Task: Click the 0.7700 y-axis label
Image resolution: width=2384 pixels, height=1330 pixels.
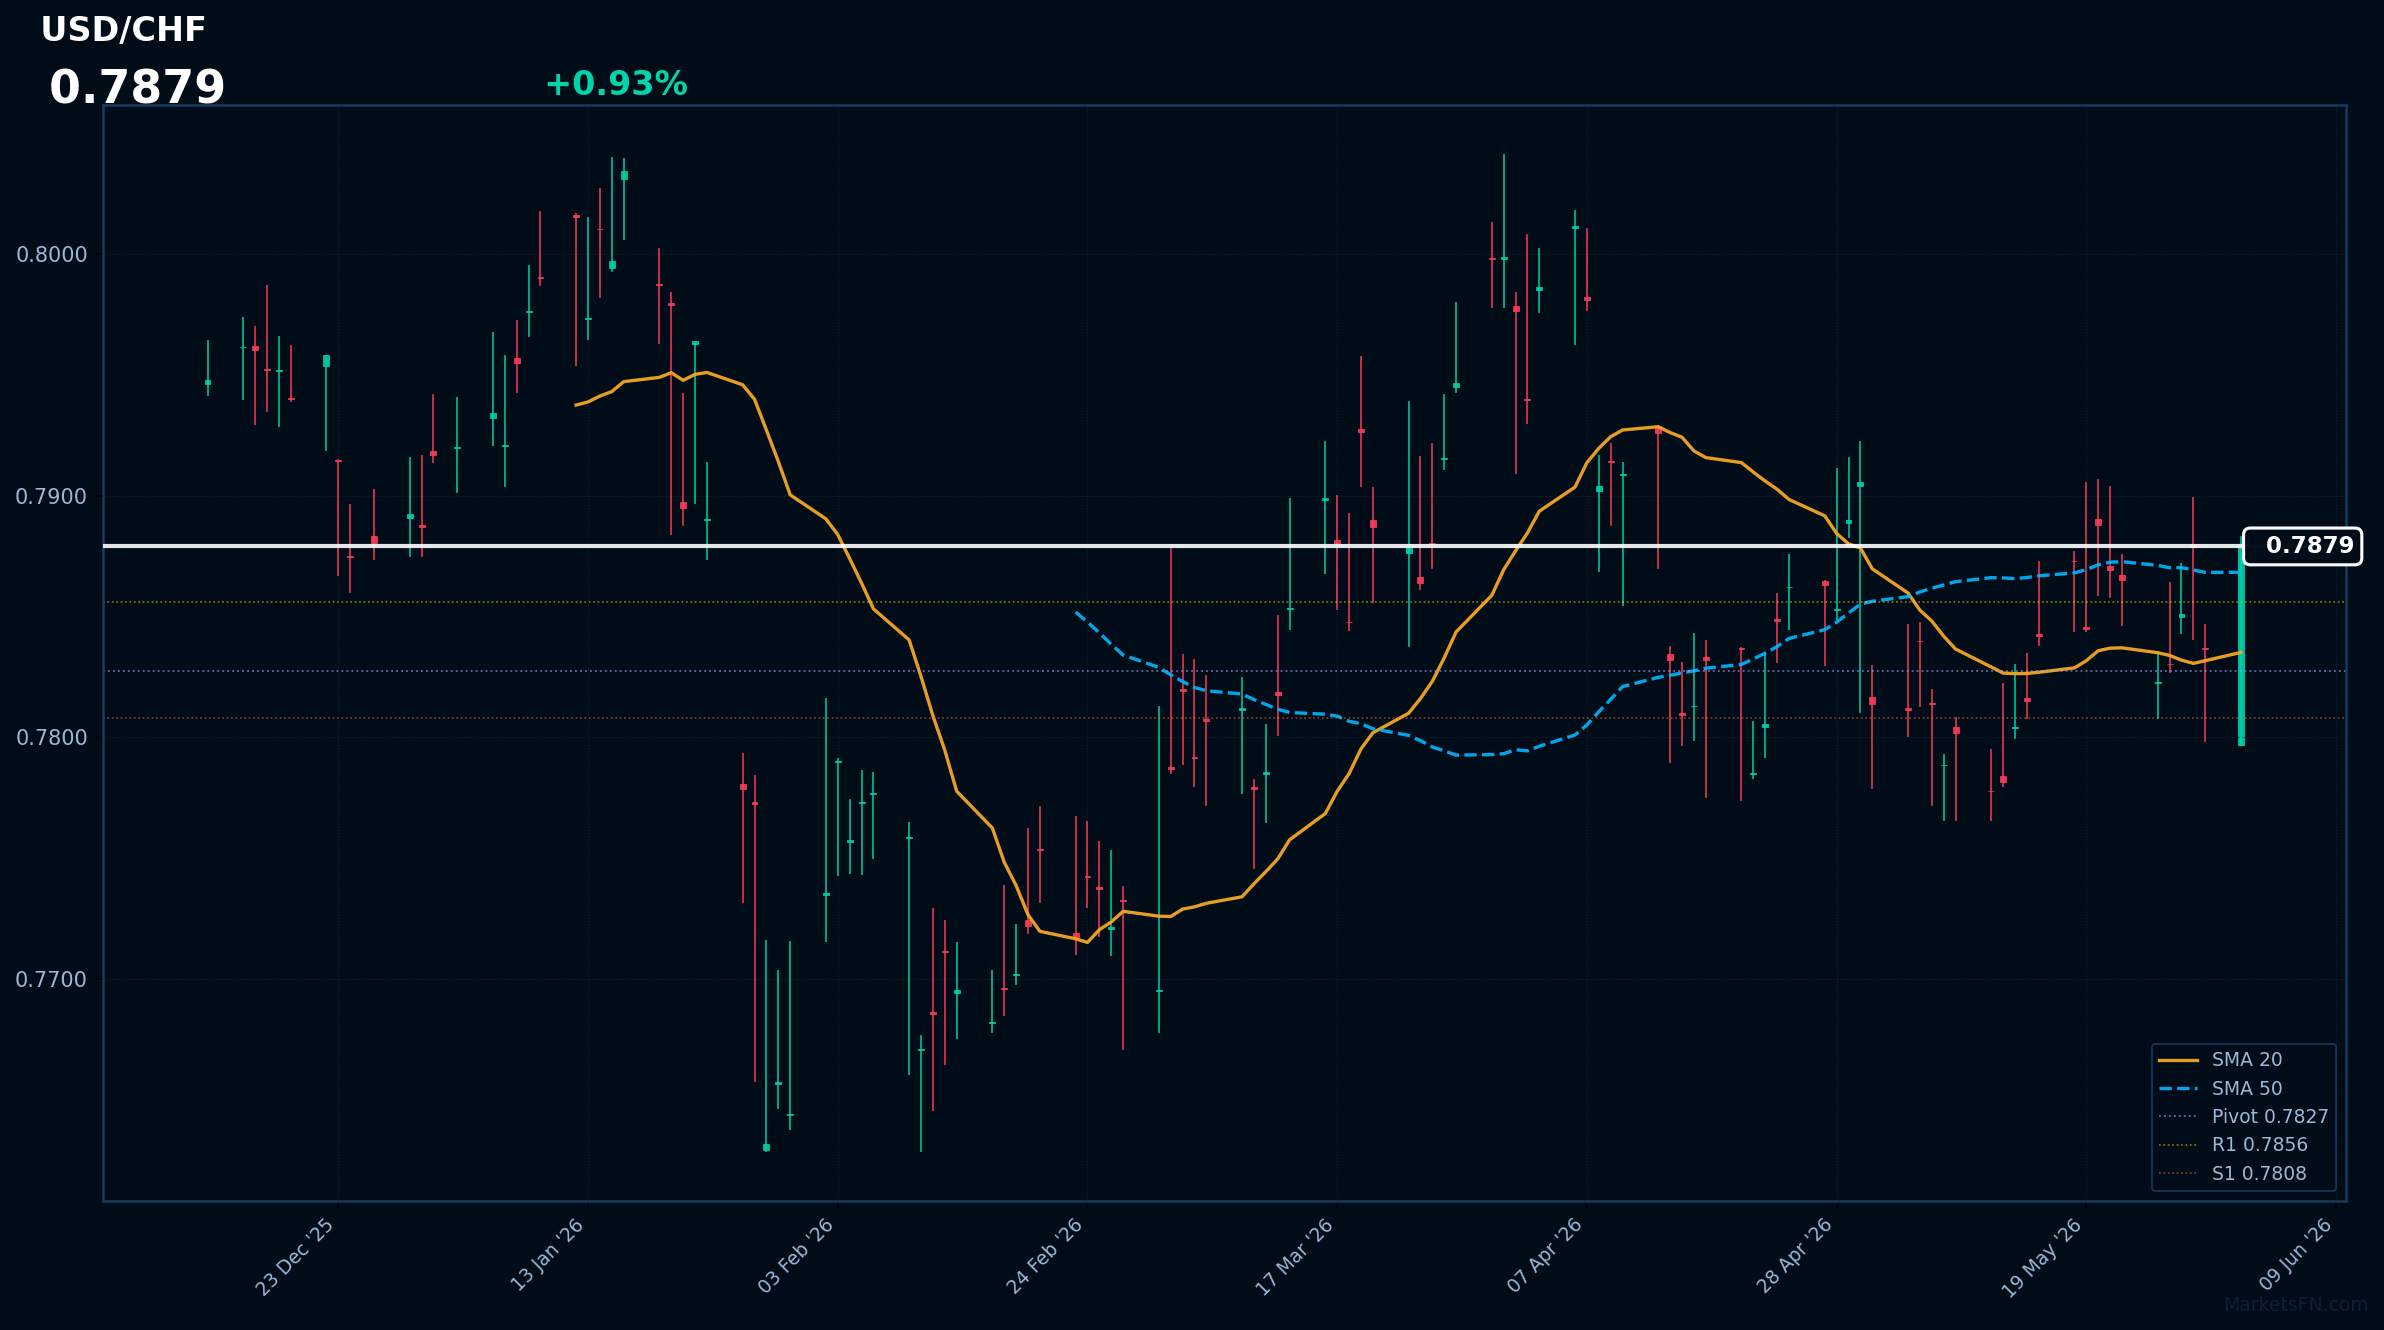Action: point(52,980)
